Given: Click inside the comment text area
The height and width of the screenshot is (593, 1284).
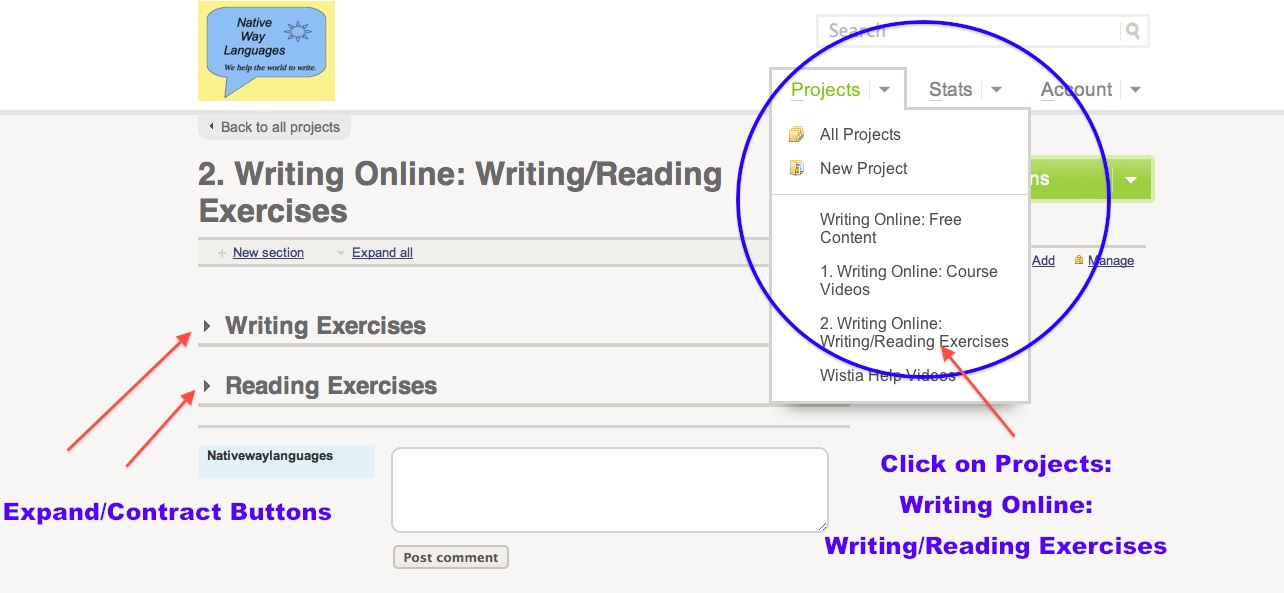Looking at the screenshot, I should click(x=609, y=489).
